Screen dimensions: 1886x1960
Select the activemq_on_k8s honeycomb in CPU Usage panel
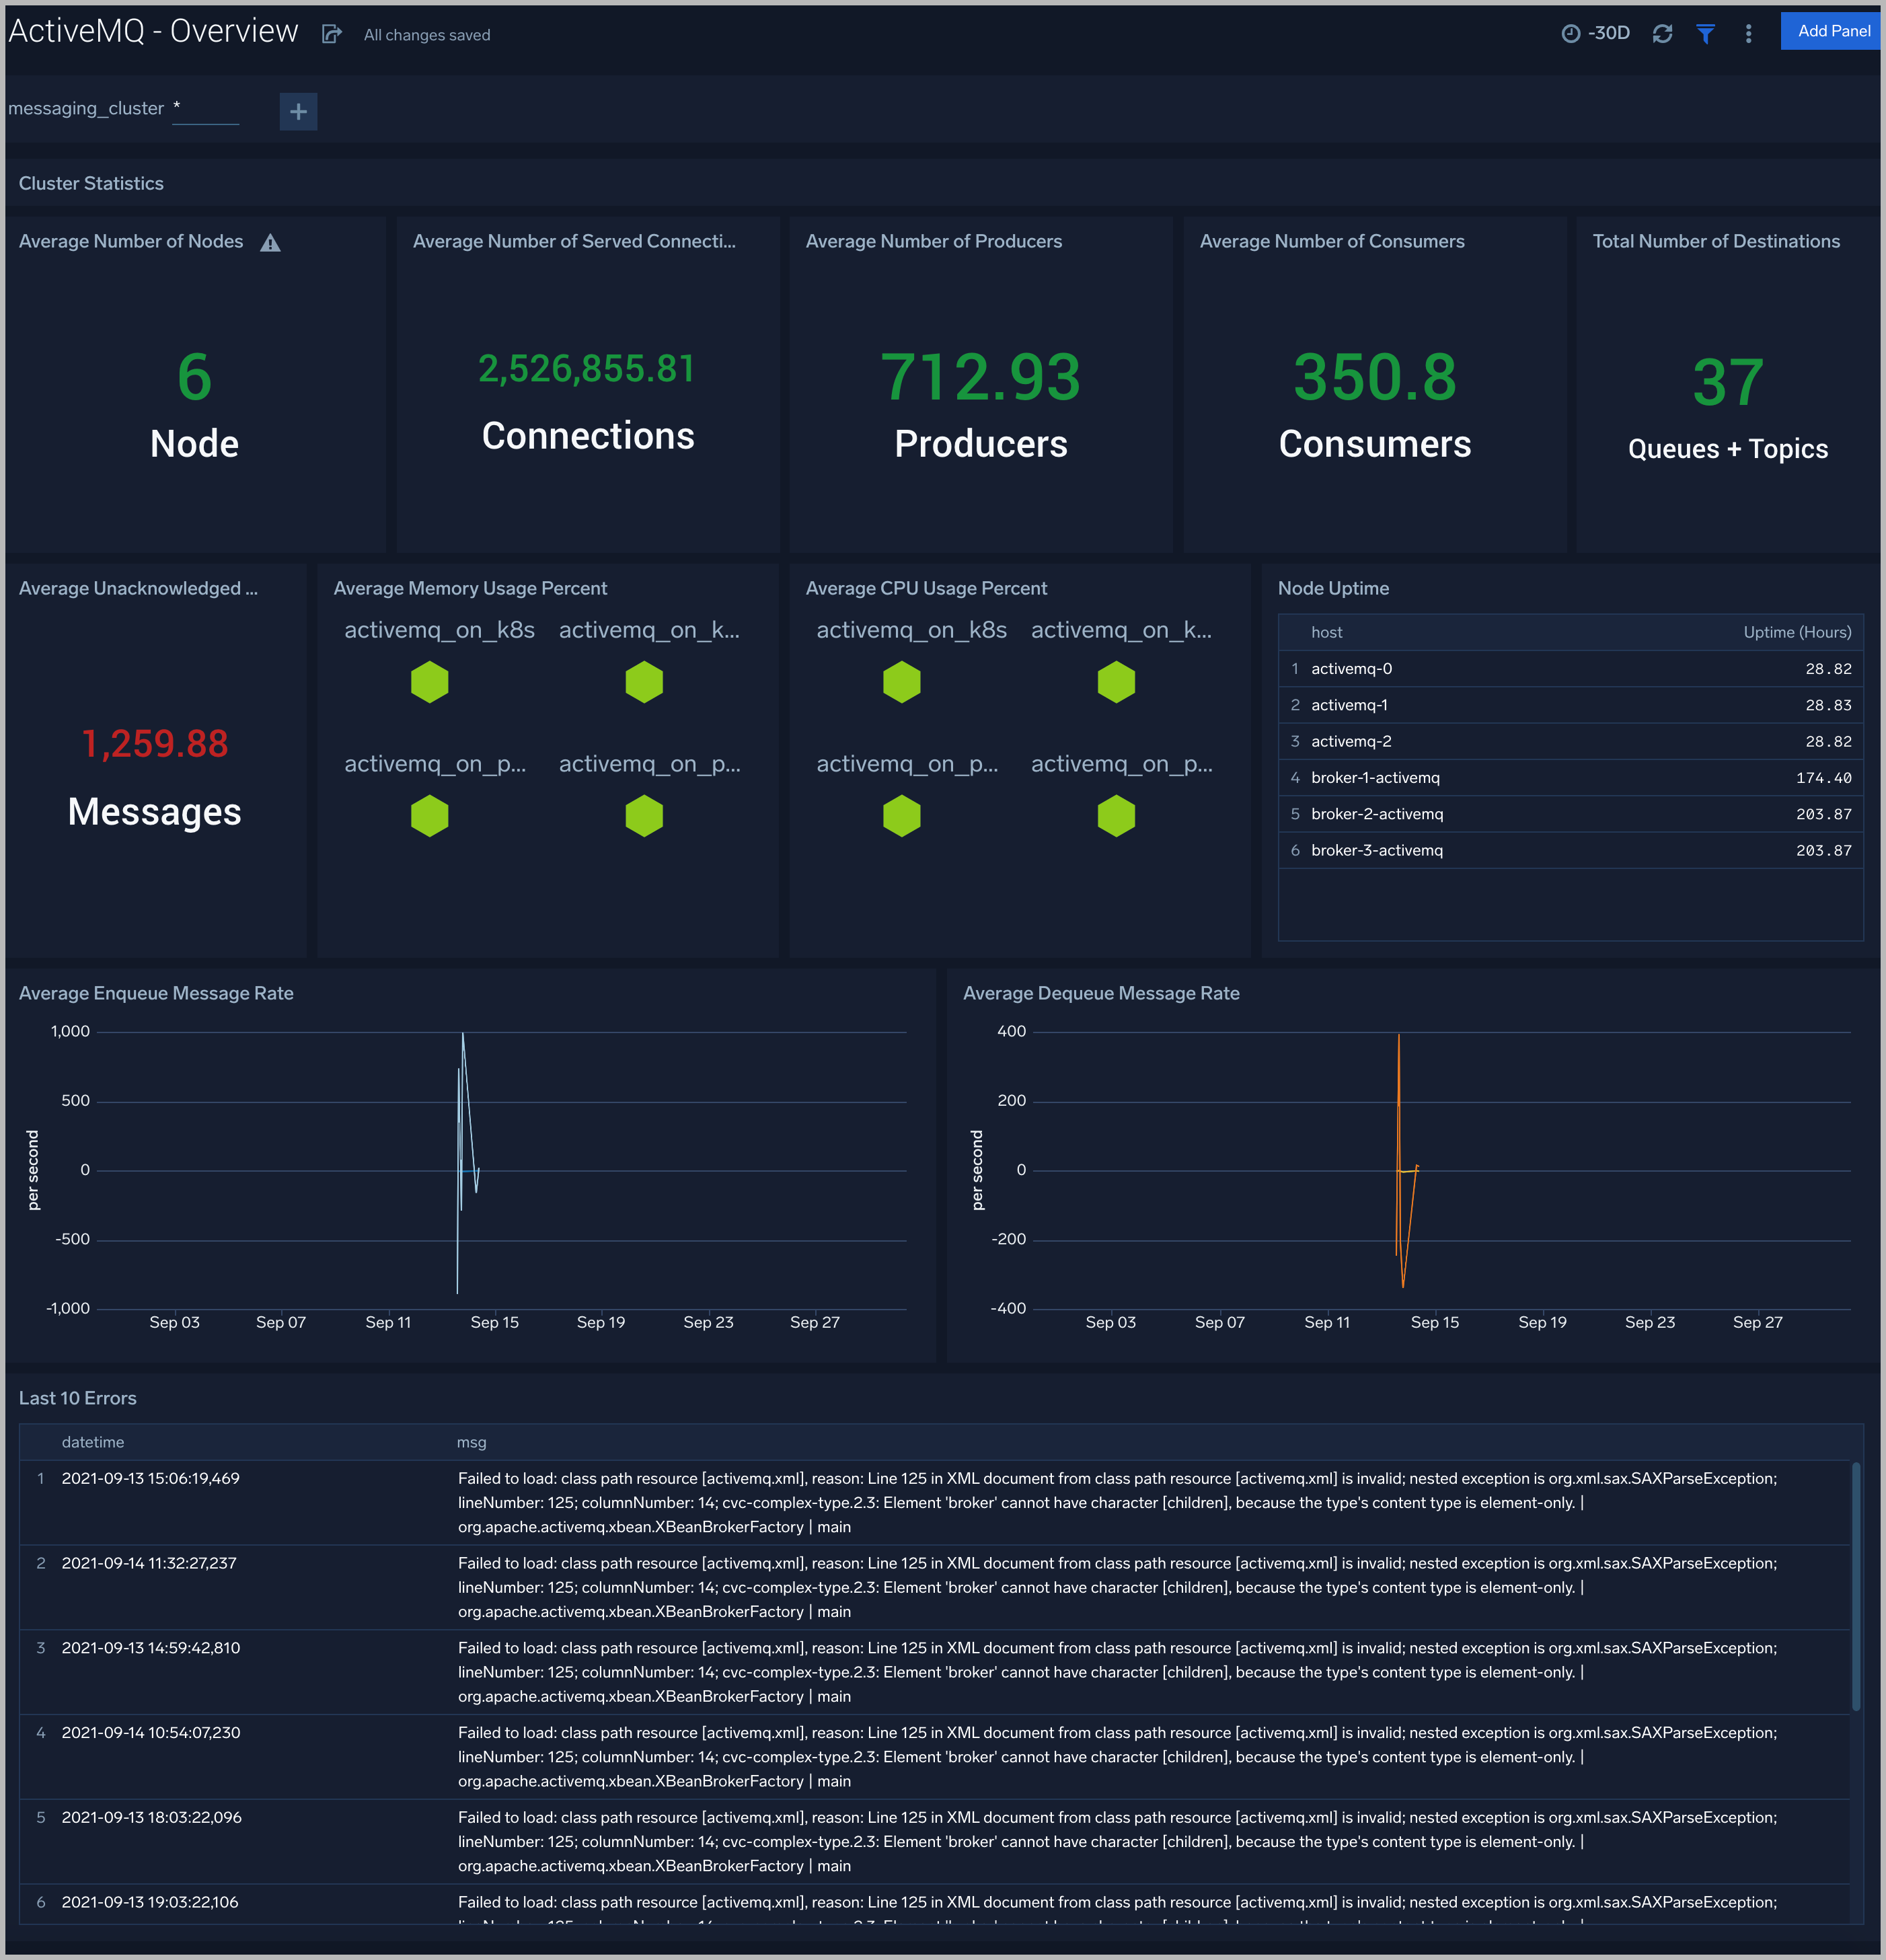(x=901, y=682)
